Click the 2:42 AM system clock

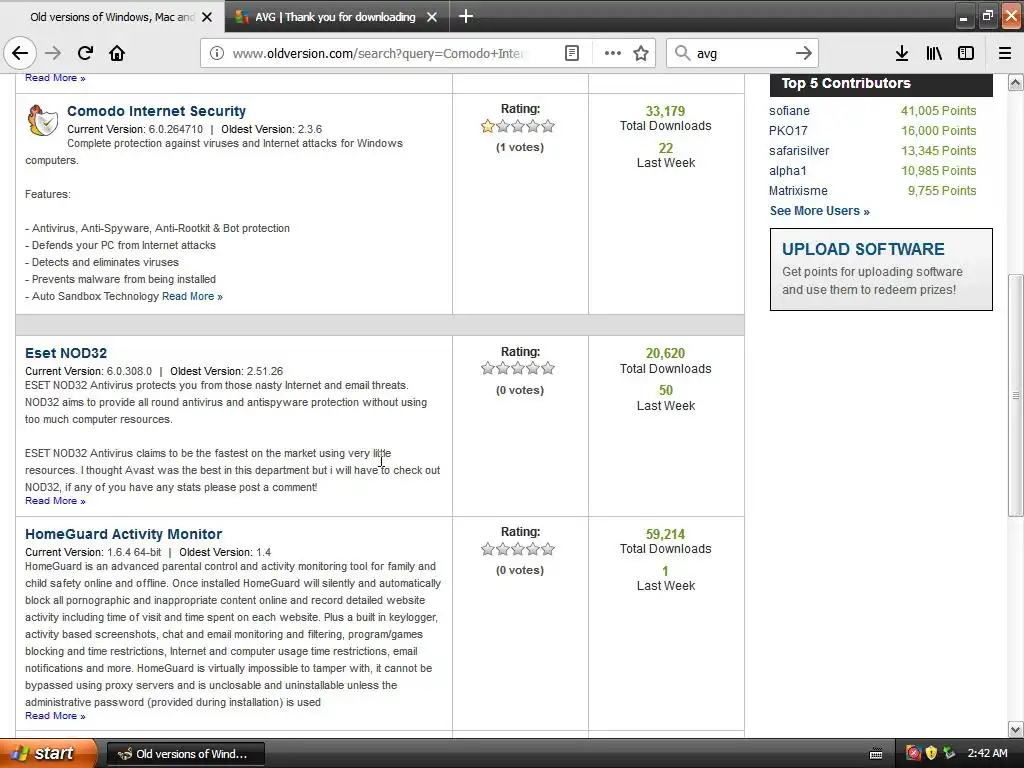[987, 754]
